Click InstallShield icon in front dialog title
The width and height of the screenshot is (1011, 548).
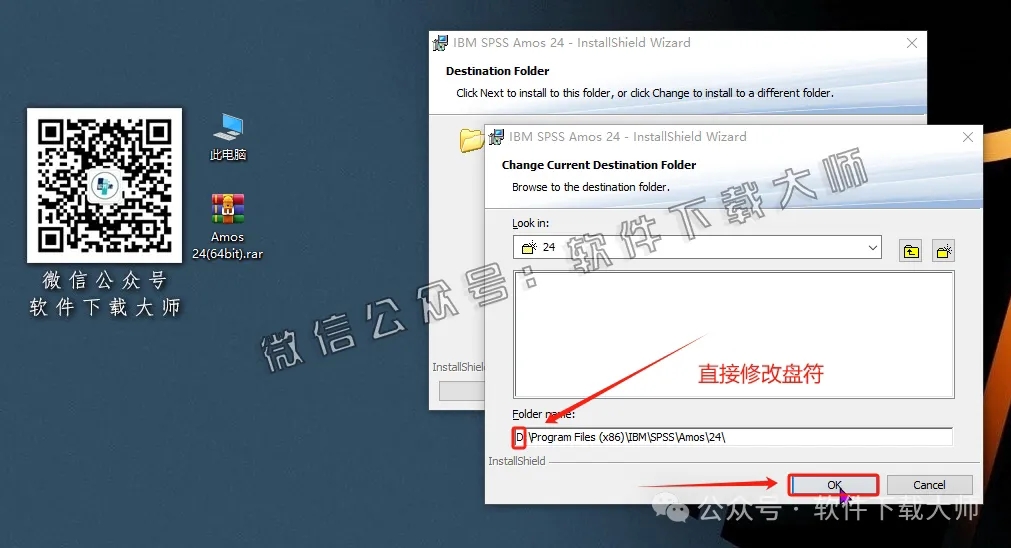coord(496,137)
